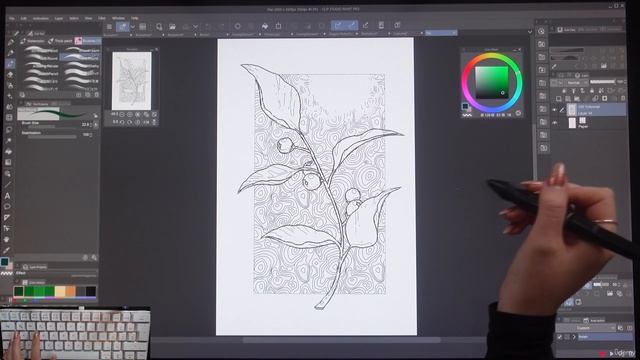Select main drawing color swatch under toolbar
640x360 pixels.
pos(4,262)
